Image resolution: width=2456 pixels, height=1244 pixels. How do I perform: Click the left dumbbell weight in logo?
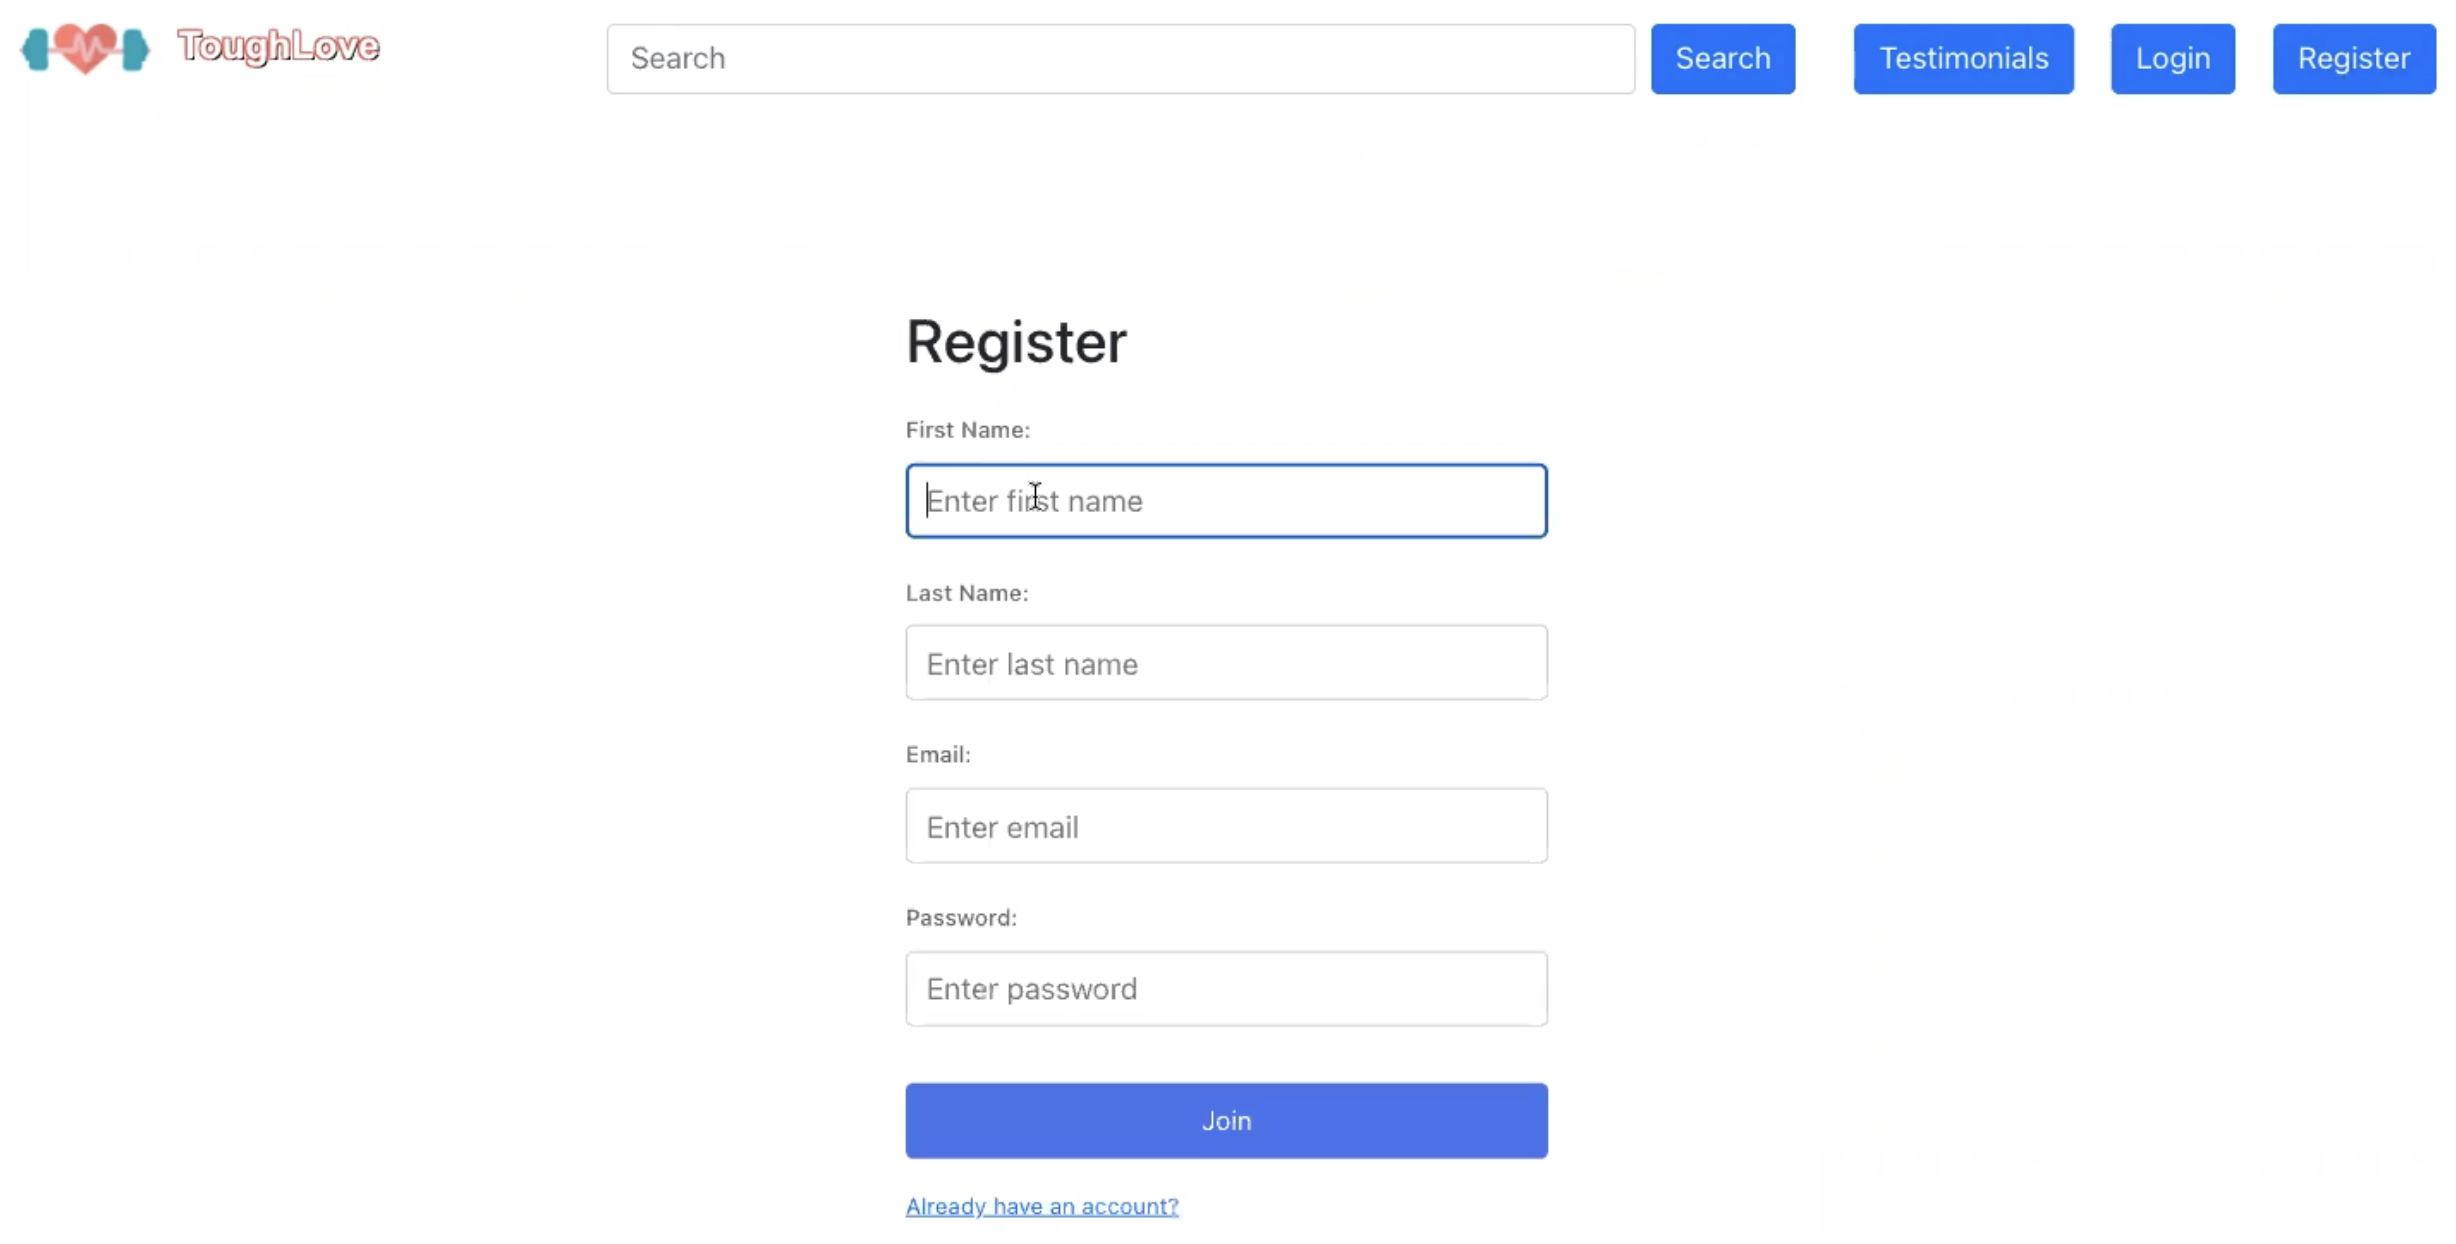click(36, 49)
